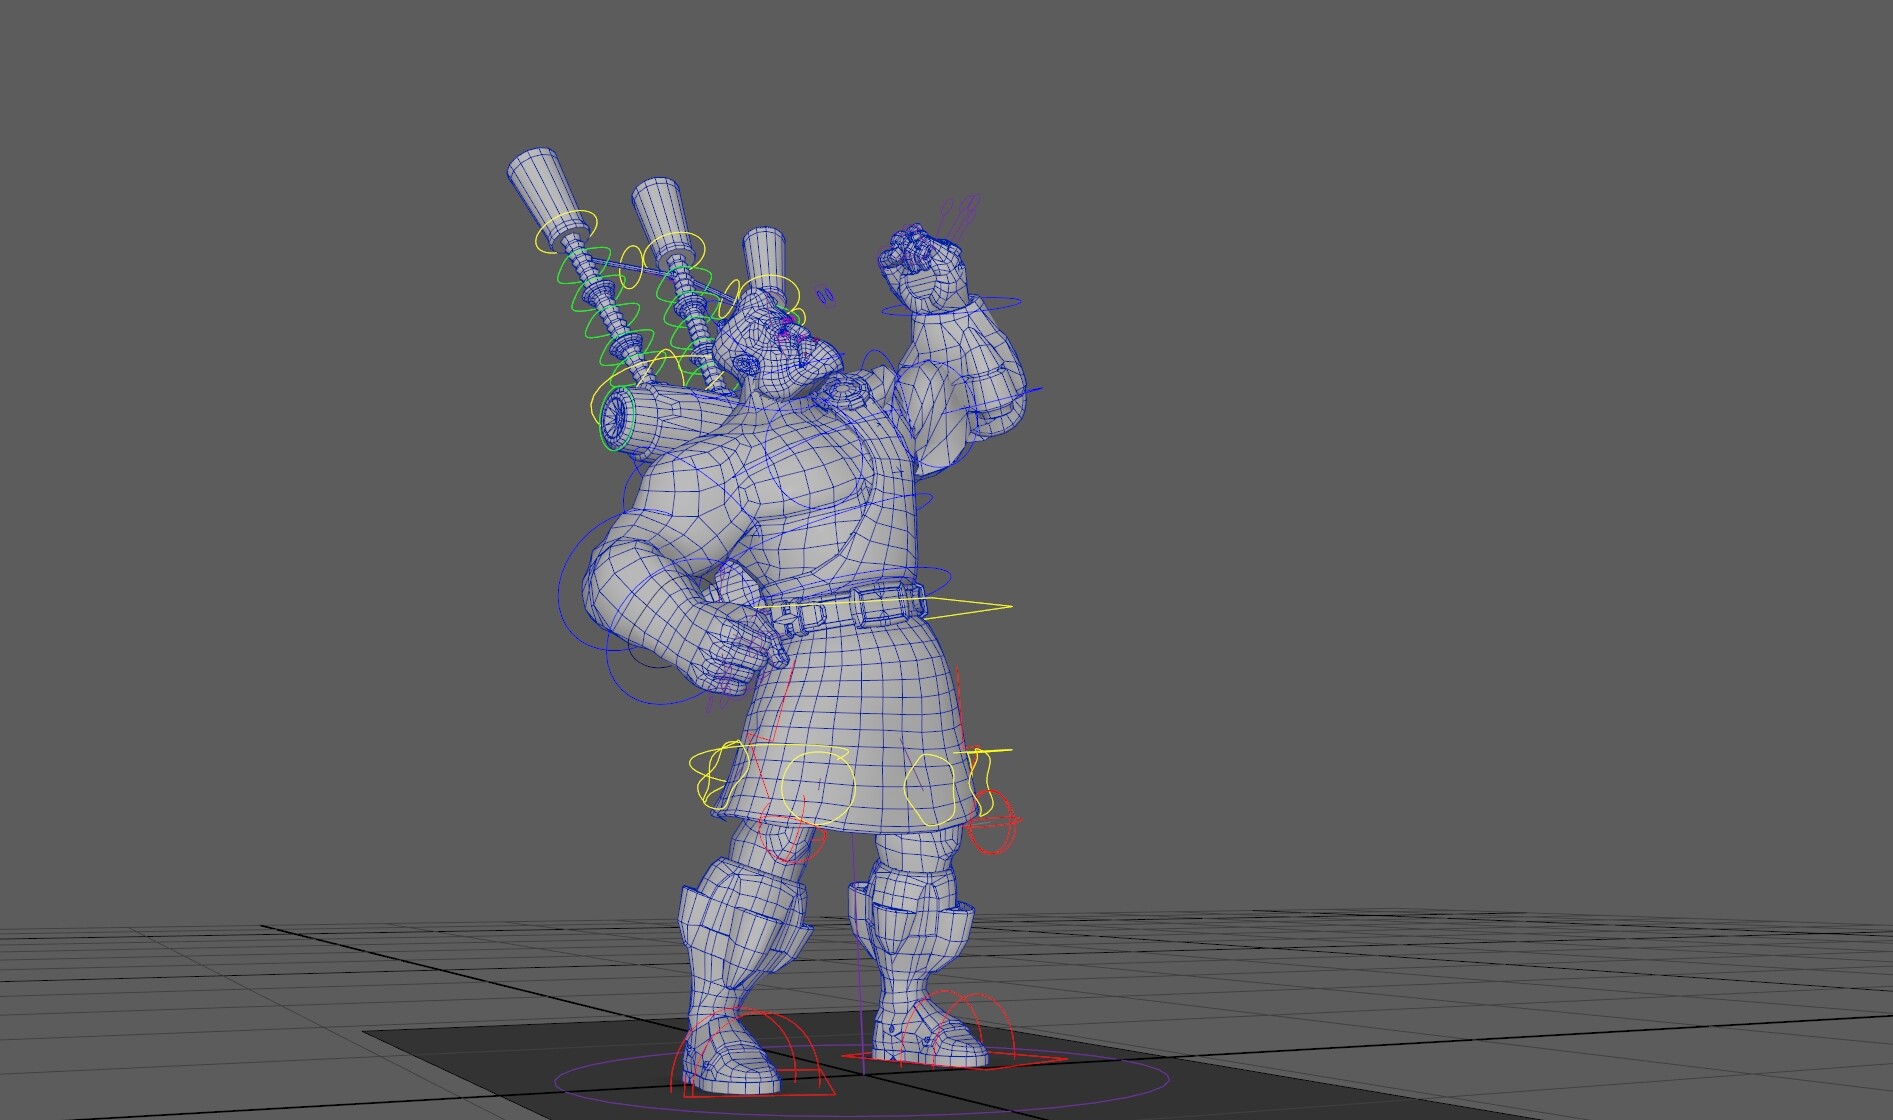
Task: Select the yellow circle on the left thigh
Action: (815, 785)
